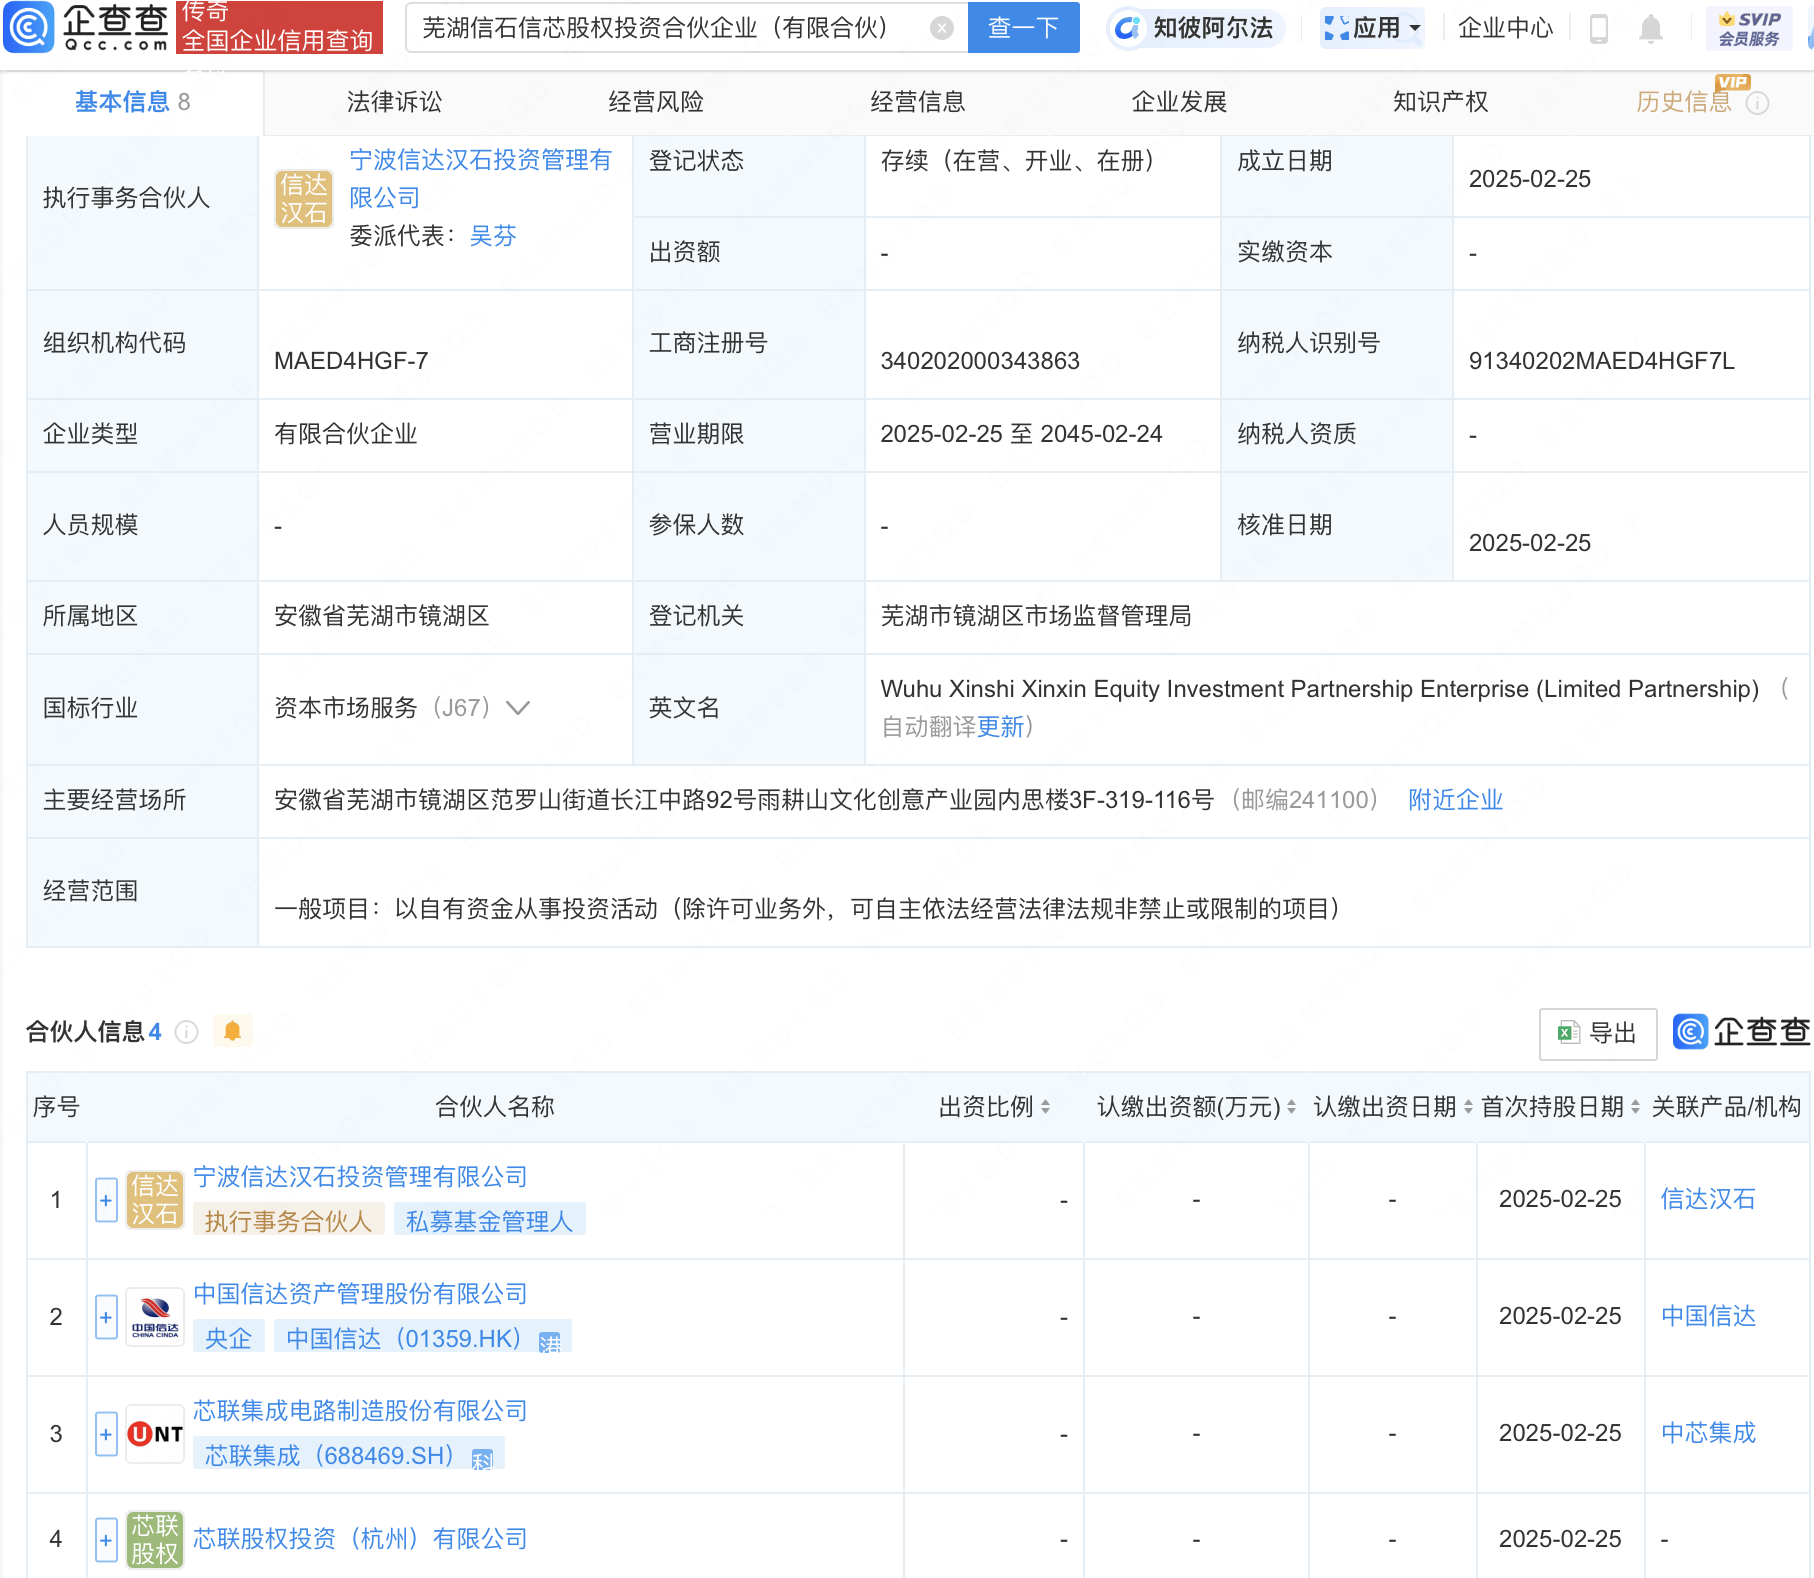Click the 信达汉石 logo beside 执行事务合伙人
Screen dimensions: 1814x1578
point(304,198)
